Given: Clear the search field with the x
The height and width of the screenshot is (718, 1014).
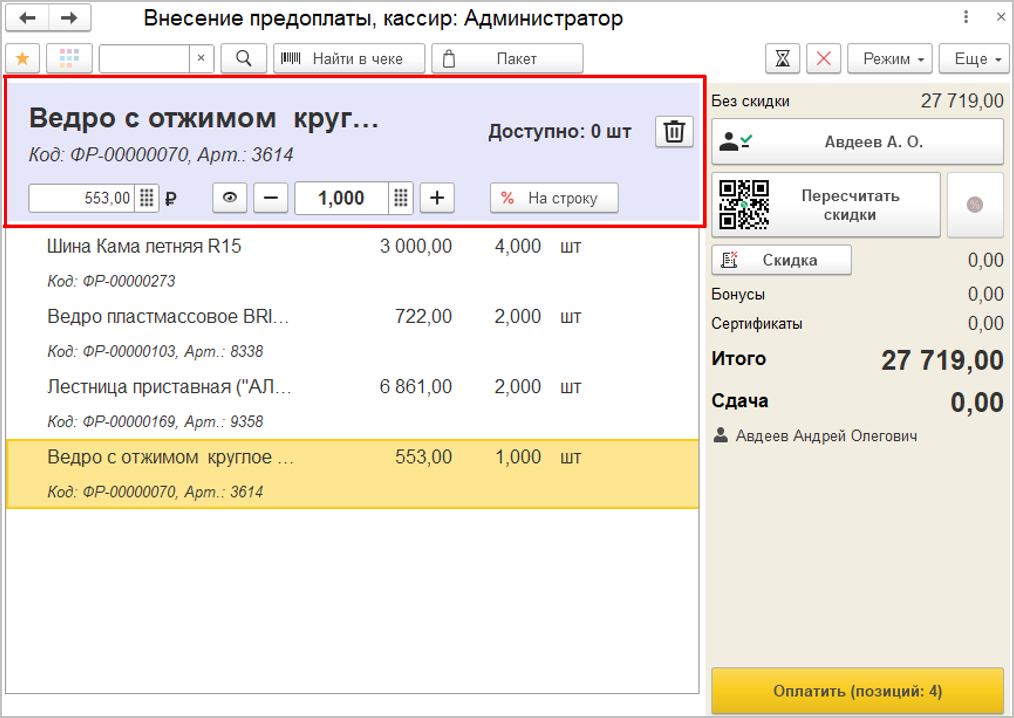Looking at the screenshot, I should pos(201,59).
